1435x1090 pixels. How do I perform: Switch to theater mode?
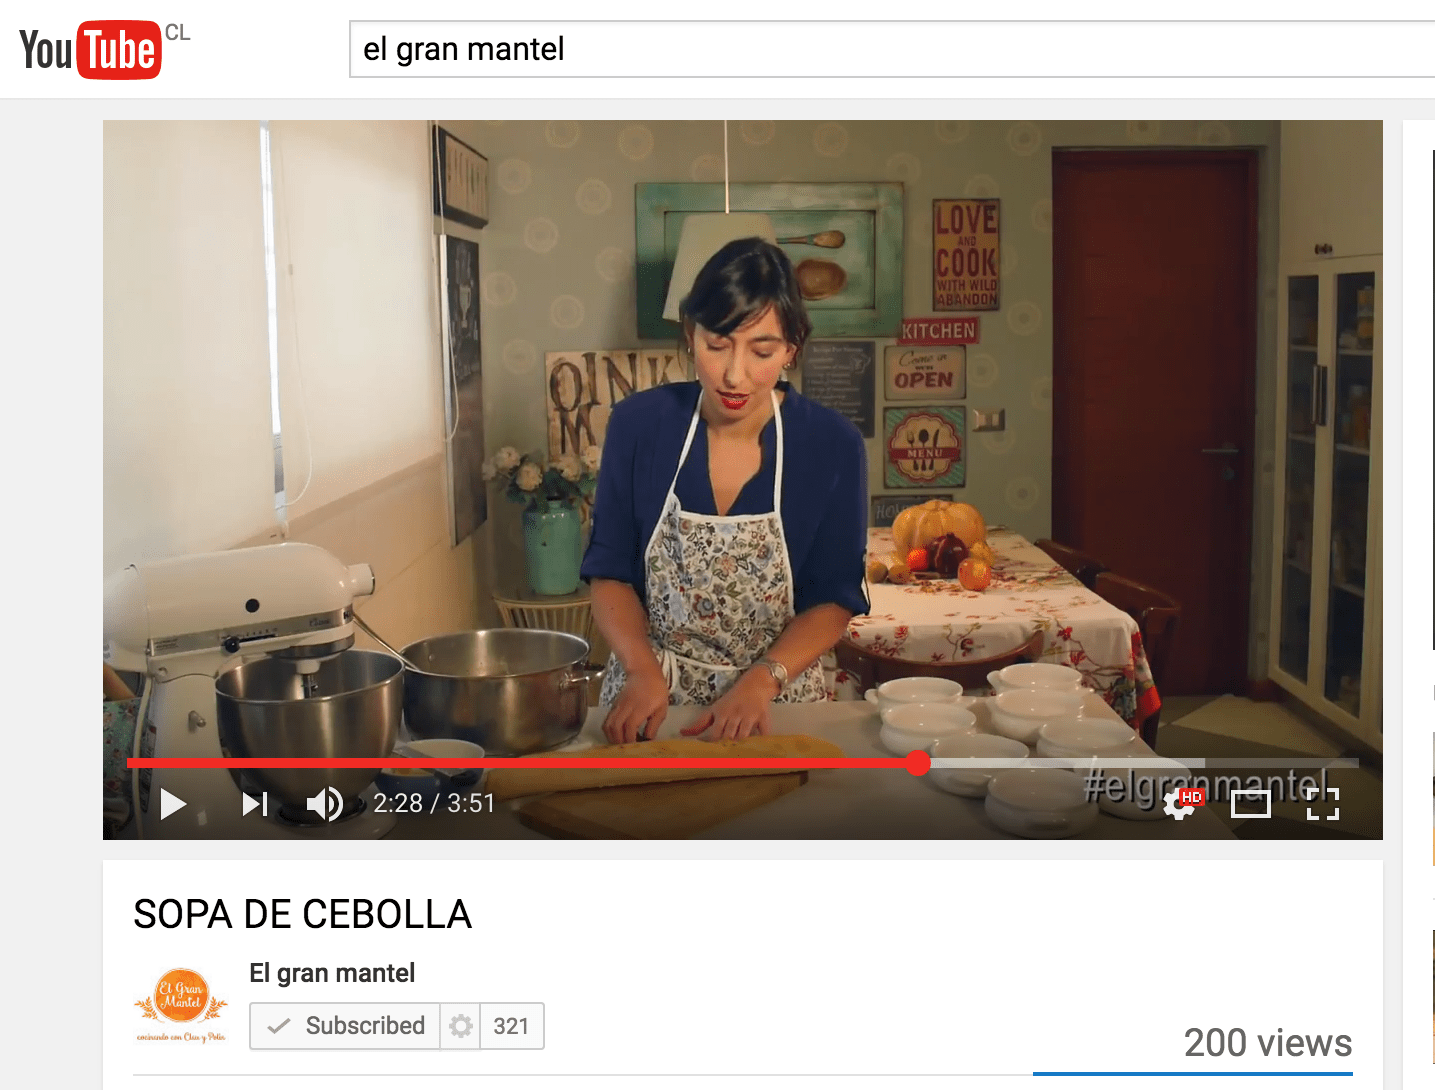(1250, 804)
